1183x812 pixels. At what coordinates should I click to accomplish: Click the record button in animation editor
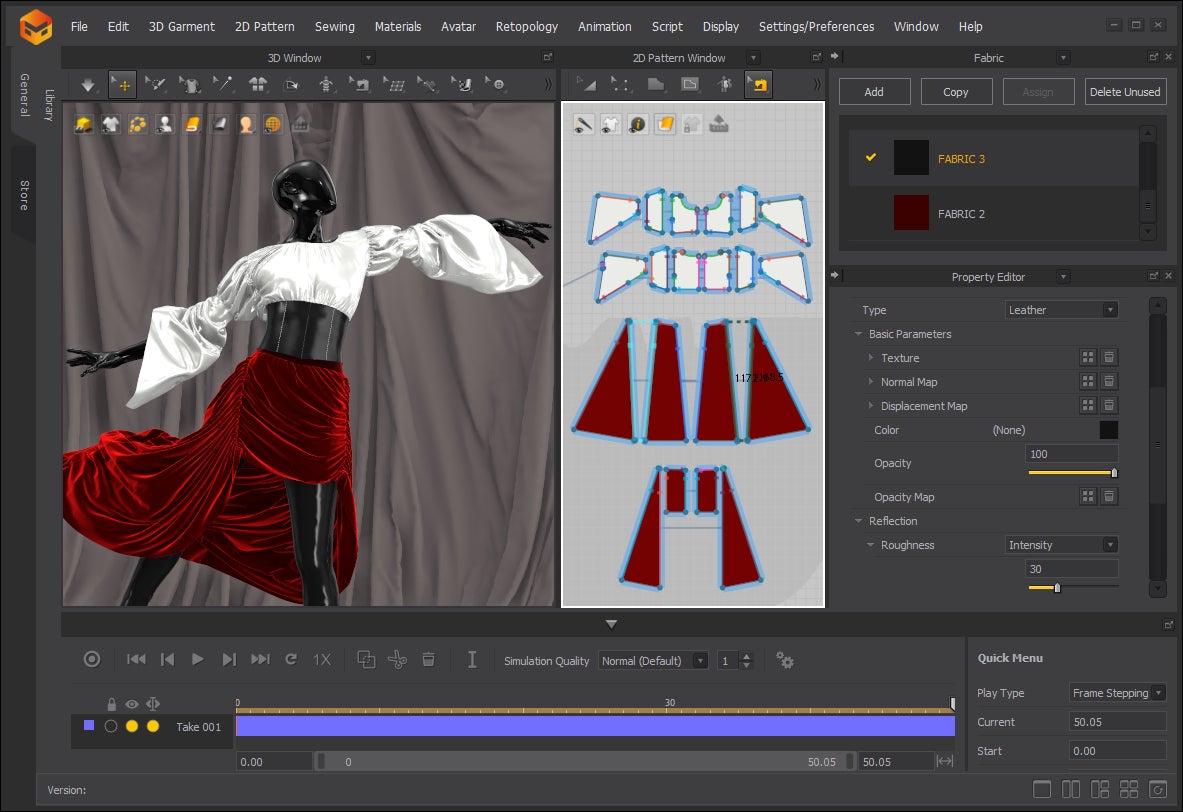pyautogui.click(x=92, y=660)
